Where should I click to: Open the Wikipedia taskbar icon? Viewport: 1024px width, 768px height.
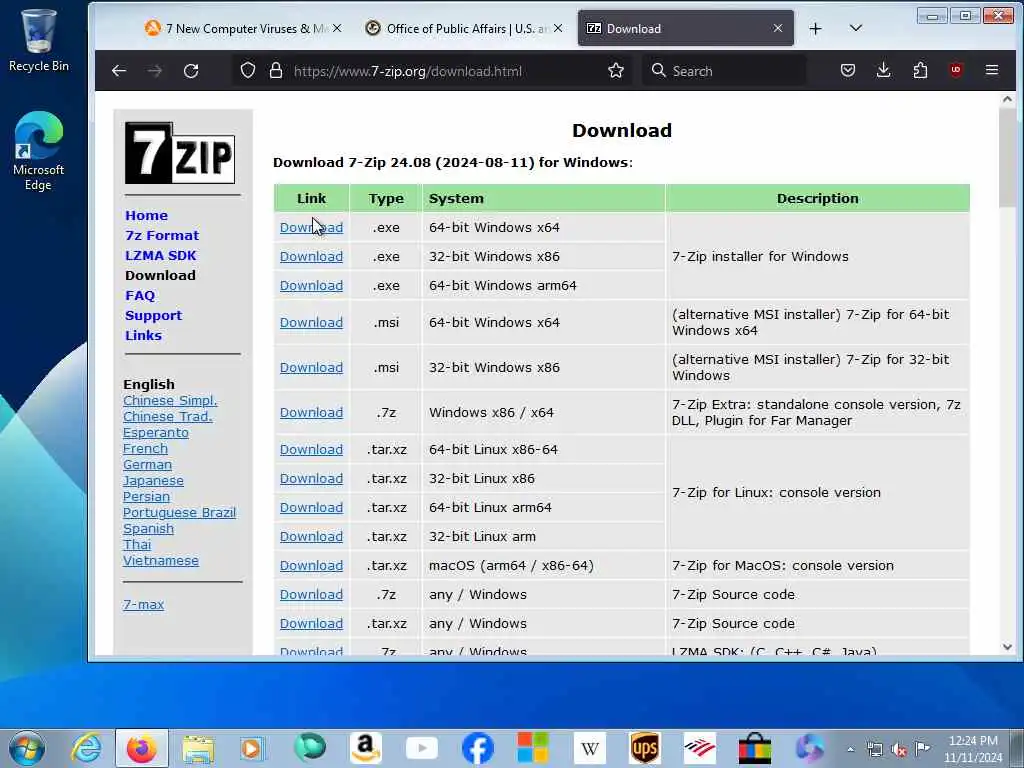pyautogui.click(x=590, y=748)
